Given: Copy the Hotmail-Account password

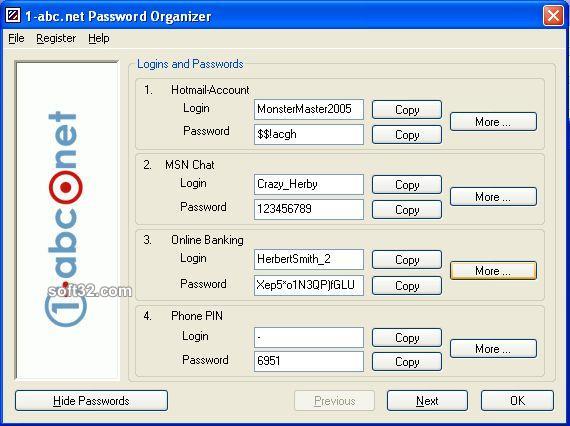Looking at the screenshot, I should pyautogui.click(x=407, y=135).
